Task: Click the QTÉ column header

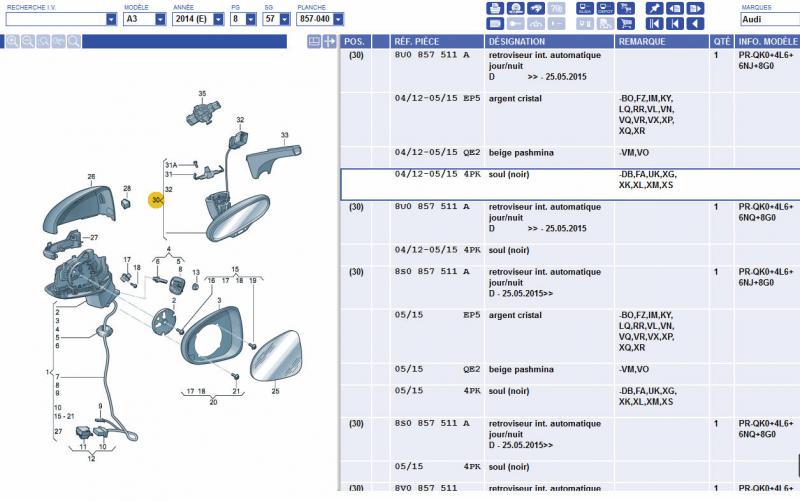Action: 722,41
